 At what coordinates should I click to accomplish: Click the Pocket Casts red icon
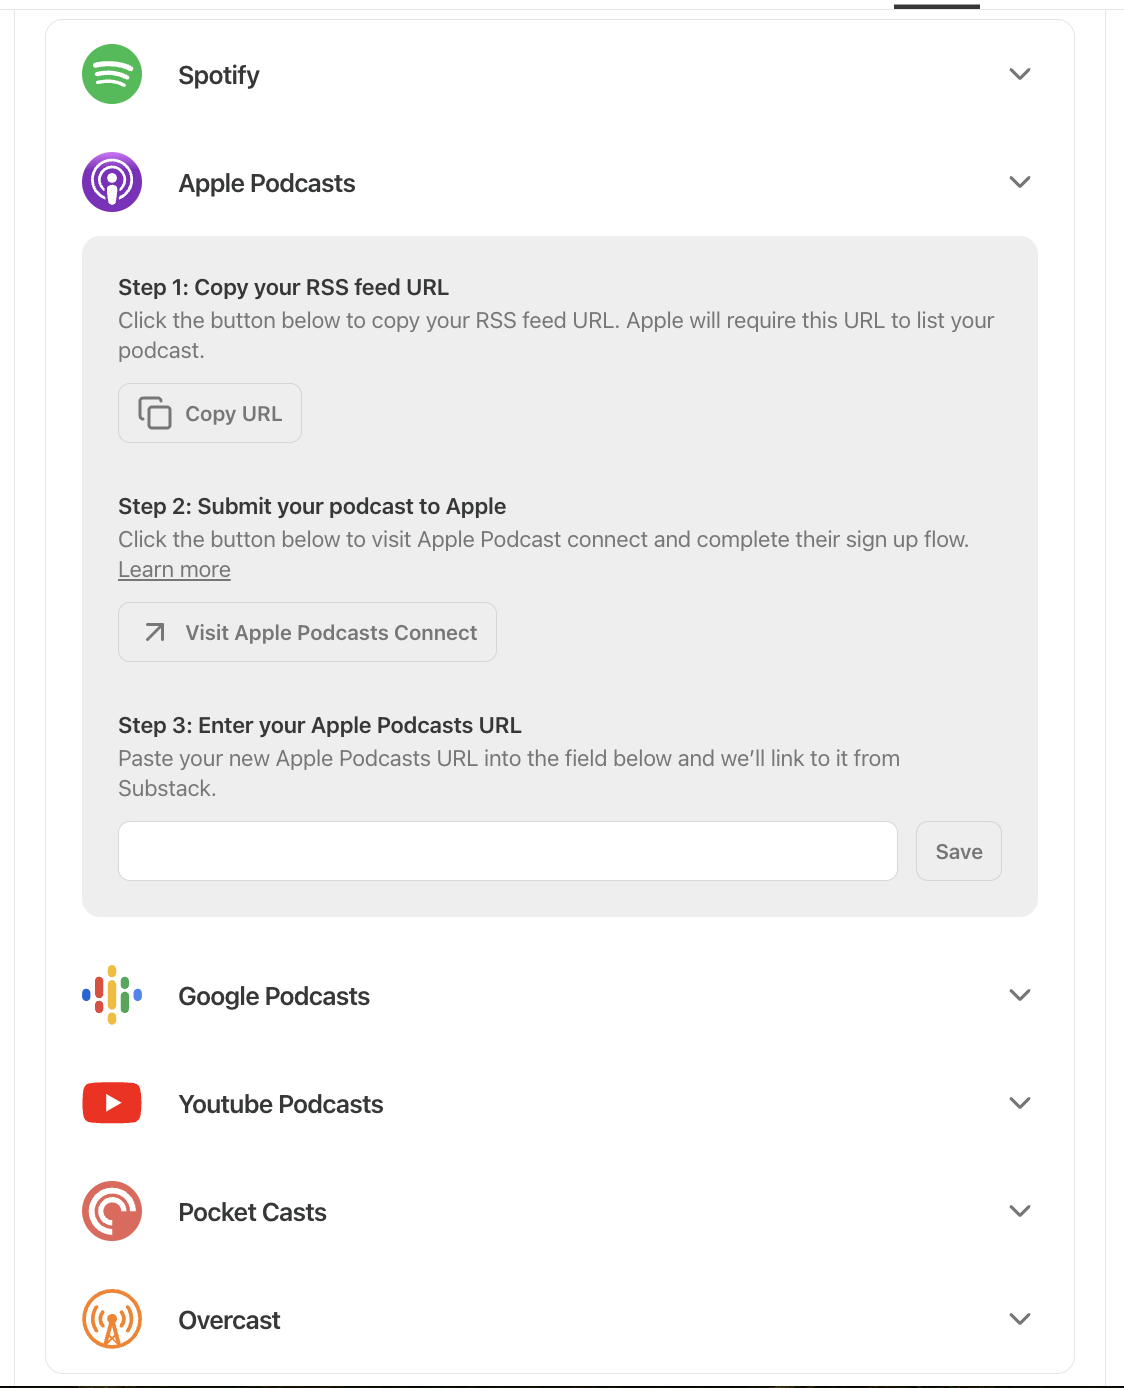point(112,1211)
